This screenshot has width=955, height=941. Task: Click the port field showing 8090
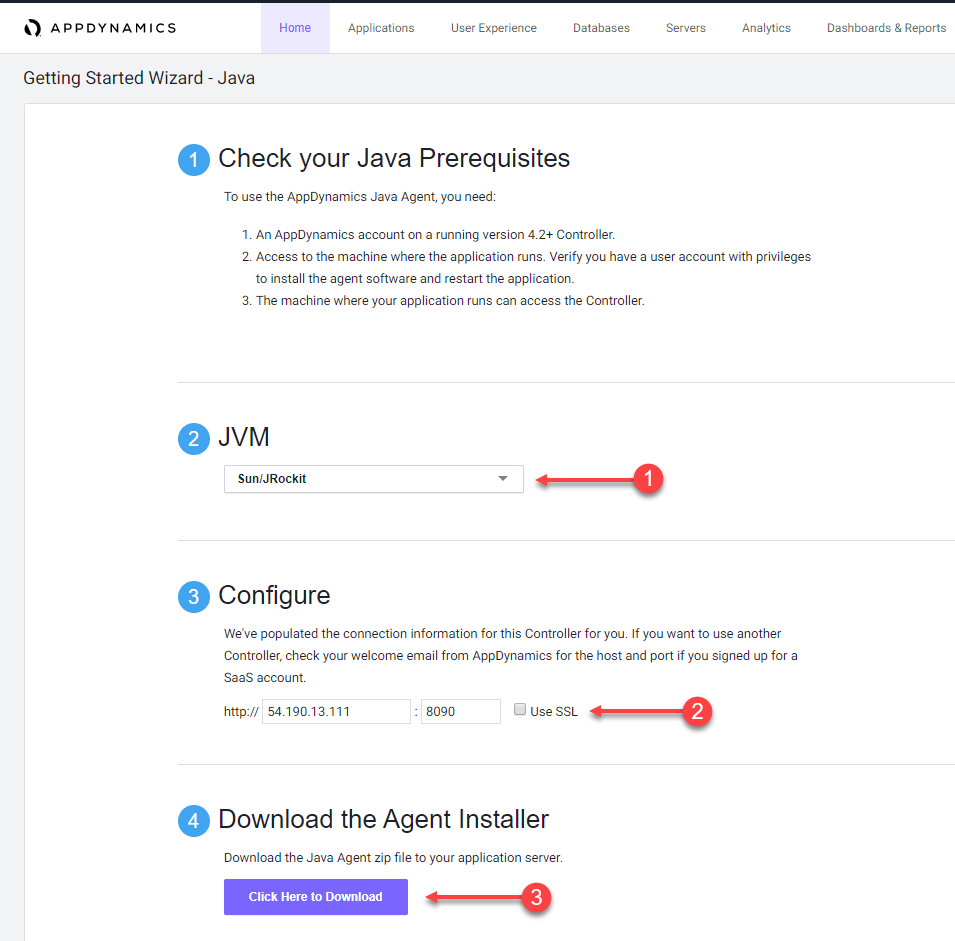click(460, 711)
